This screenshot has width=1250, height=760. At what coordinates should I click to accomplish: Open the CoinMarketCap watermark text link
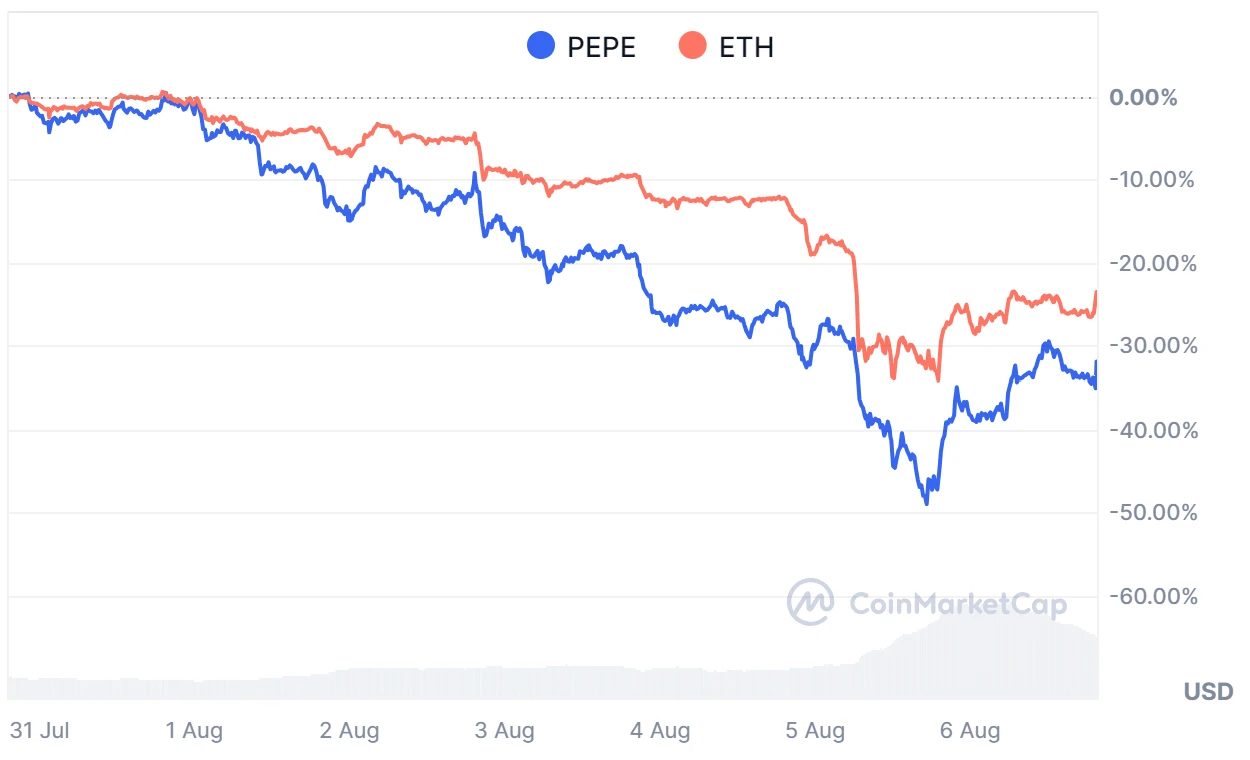coord(957,604)
